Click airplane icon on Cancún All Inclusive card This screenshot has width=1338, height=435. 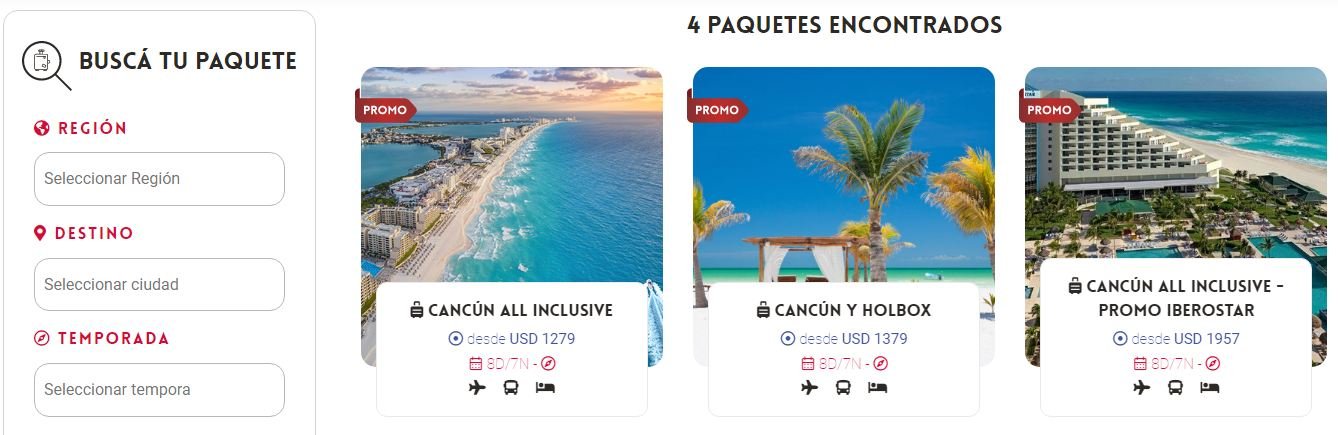[x=477, y=387]
